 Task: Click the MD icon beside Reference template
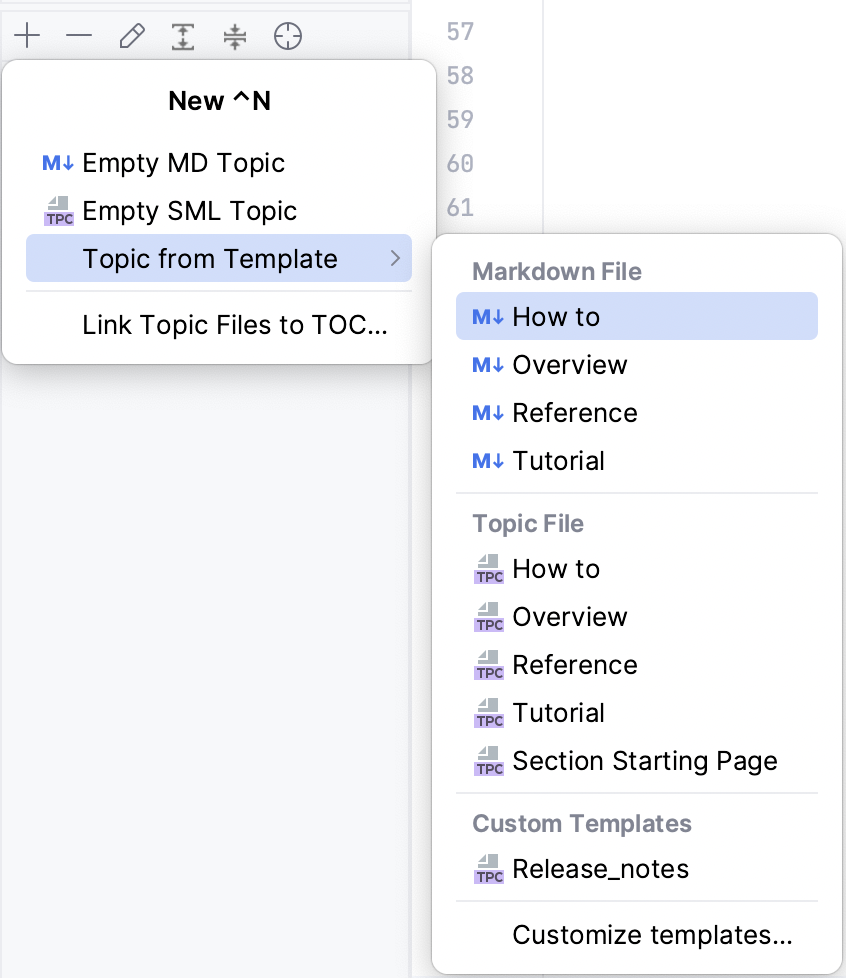tap(488, 413)
